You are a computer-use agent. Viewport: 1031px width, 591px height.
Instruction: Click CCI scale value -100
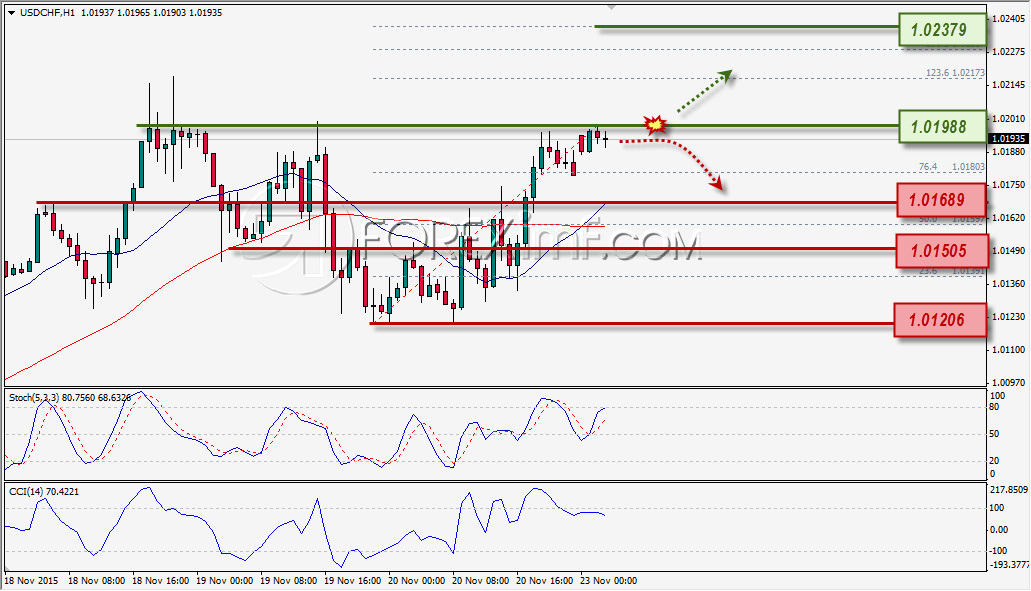997,551
